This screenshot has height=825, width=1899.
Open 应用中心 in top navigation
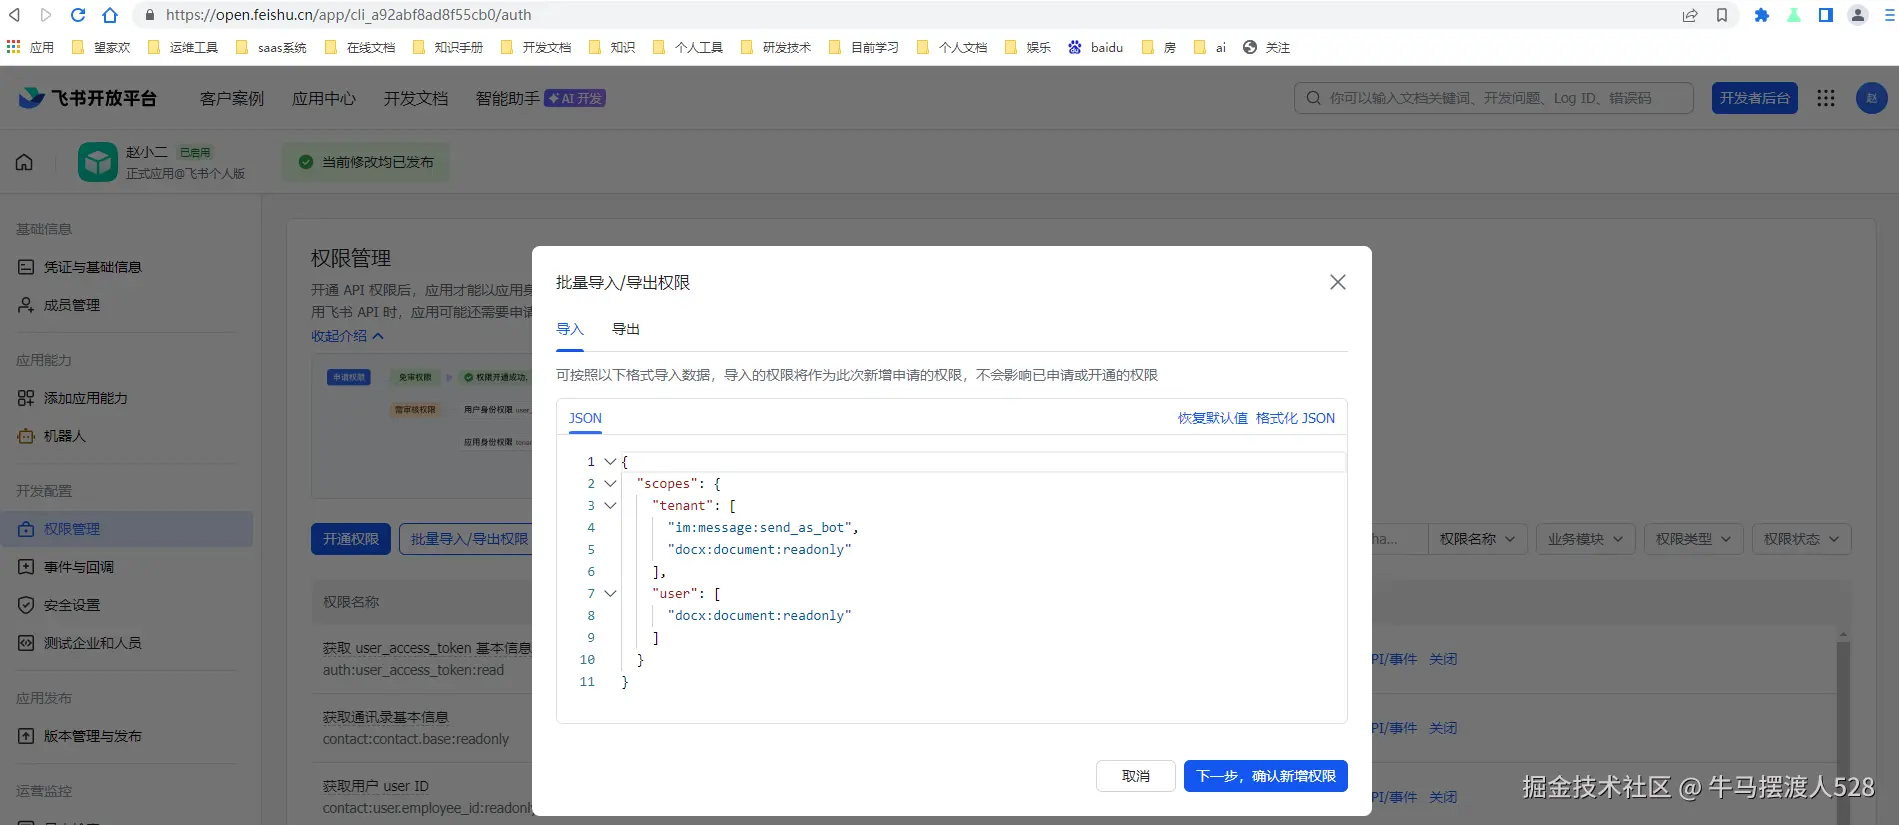tap(324, 98)
